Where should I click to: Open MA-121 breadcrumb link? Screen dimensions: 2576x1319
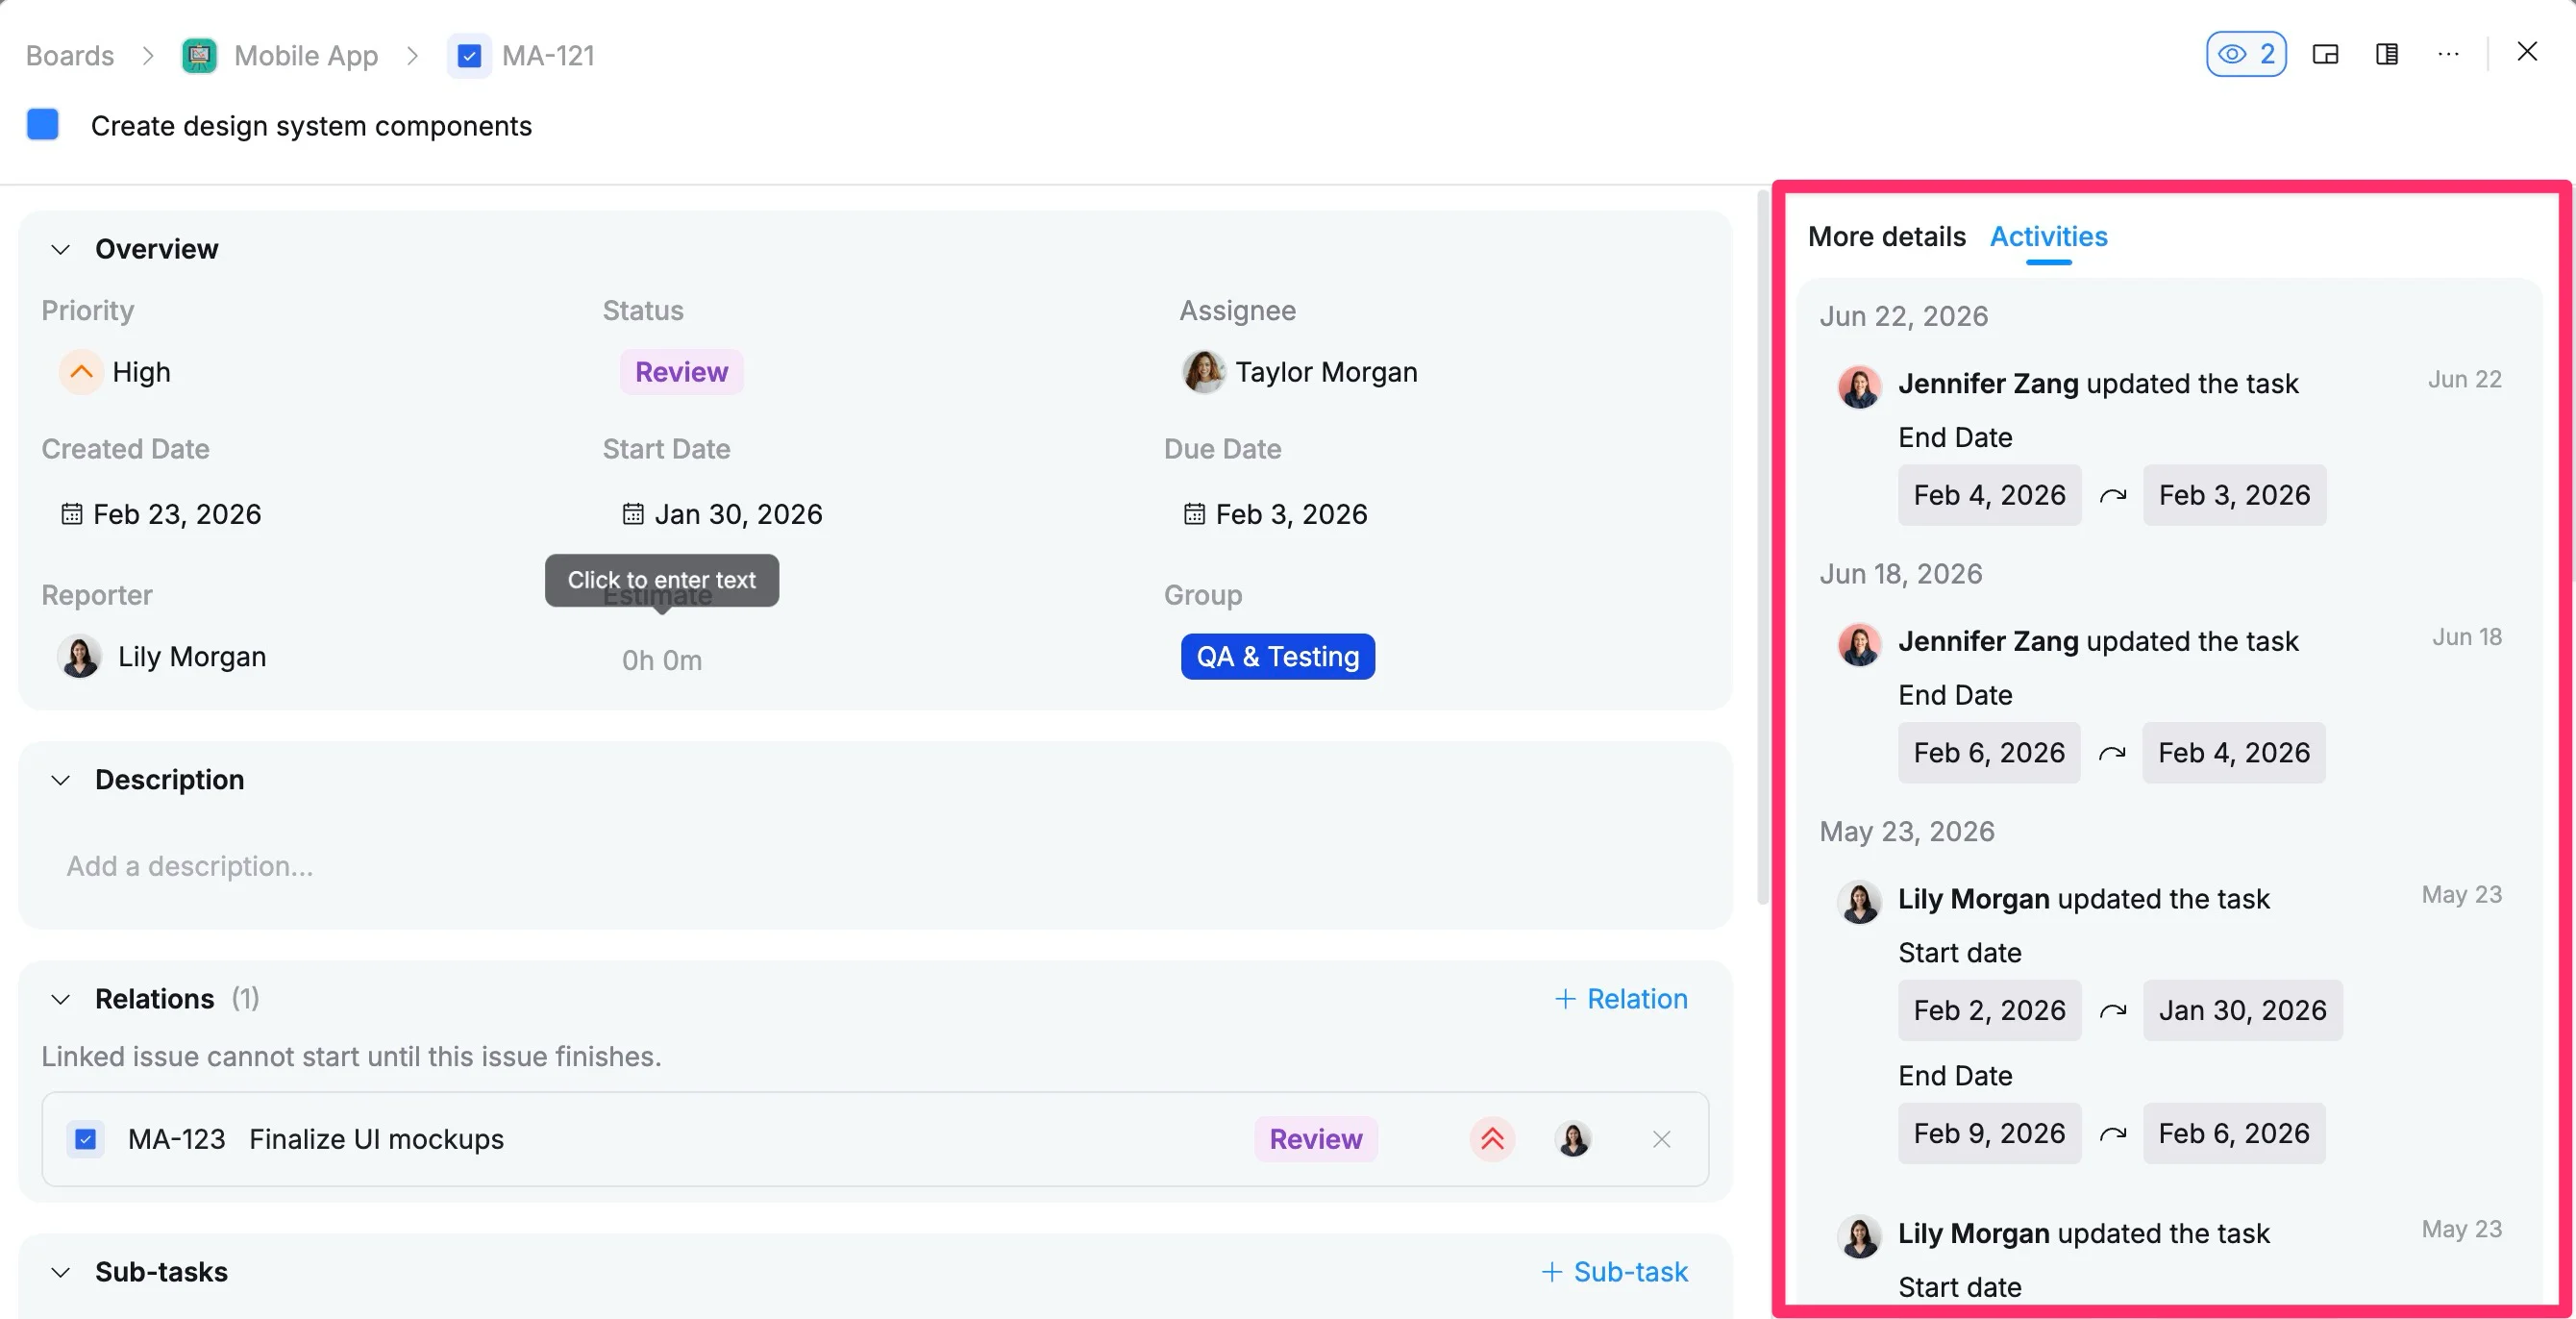(548, 55)
